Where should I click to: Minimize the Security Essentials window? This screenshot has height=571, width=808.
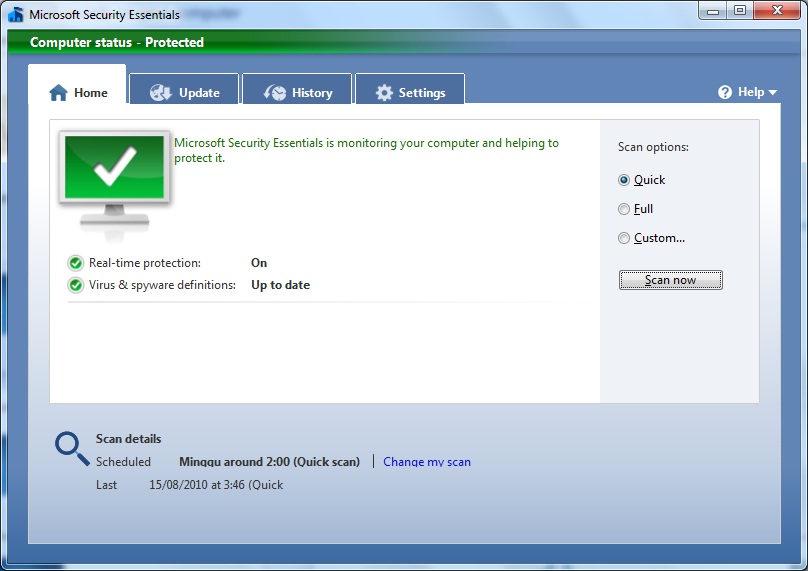click(x=713, y=10)
